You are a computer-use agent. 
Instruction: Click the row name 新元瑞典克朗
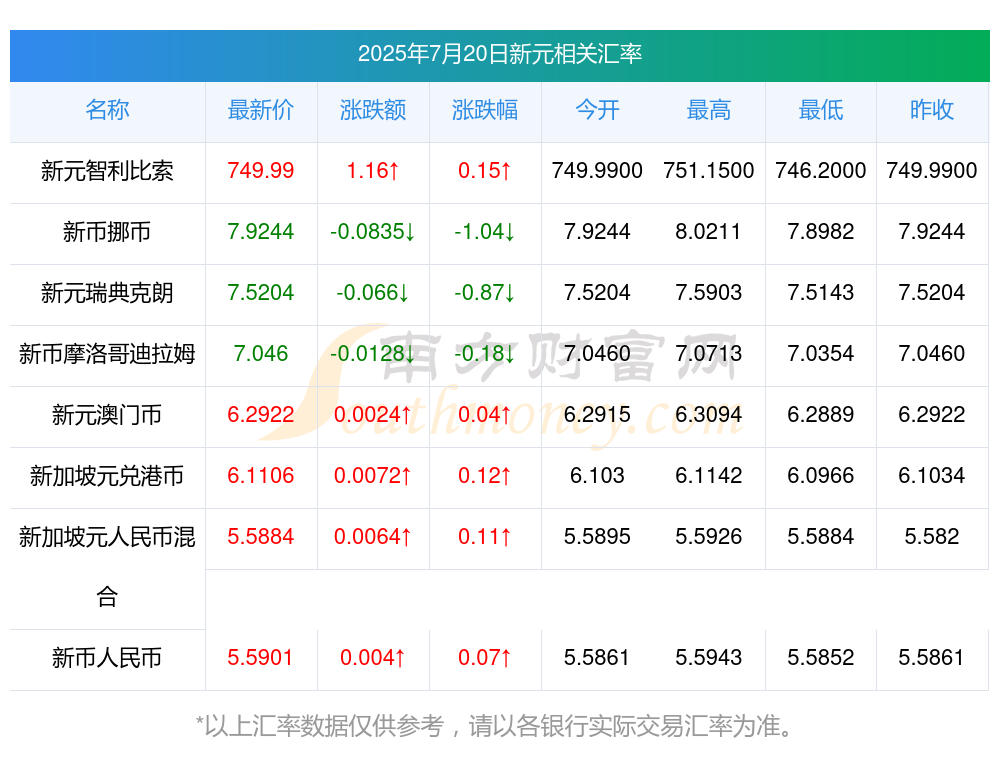pyautogui.click(x=107, y=293)
